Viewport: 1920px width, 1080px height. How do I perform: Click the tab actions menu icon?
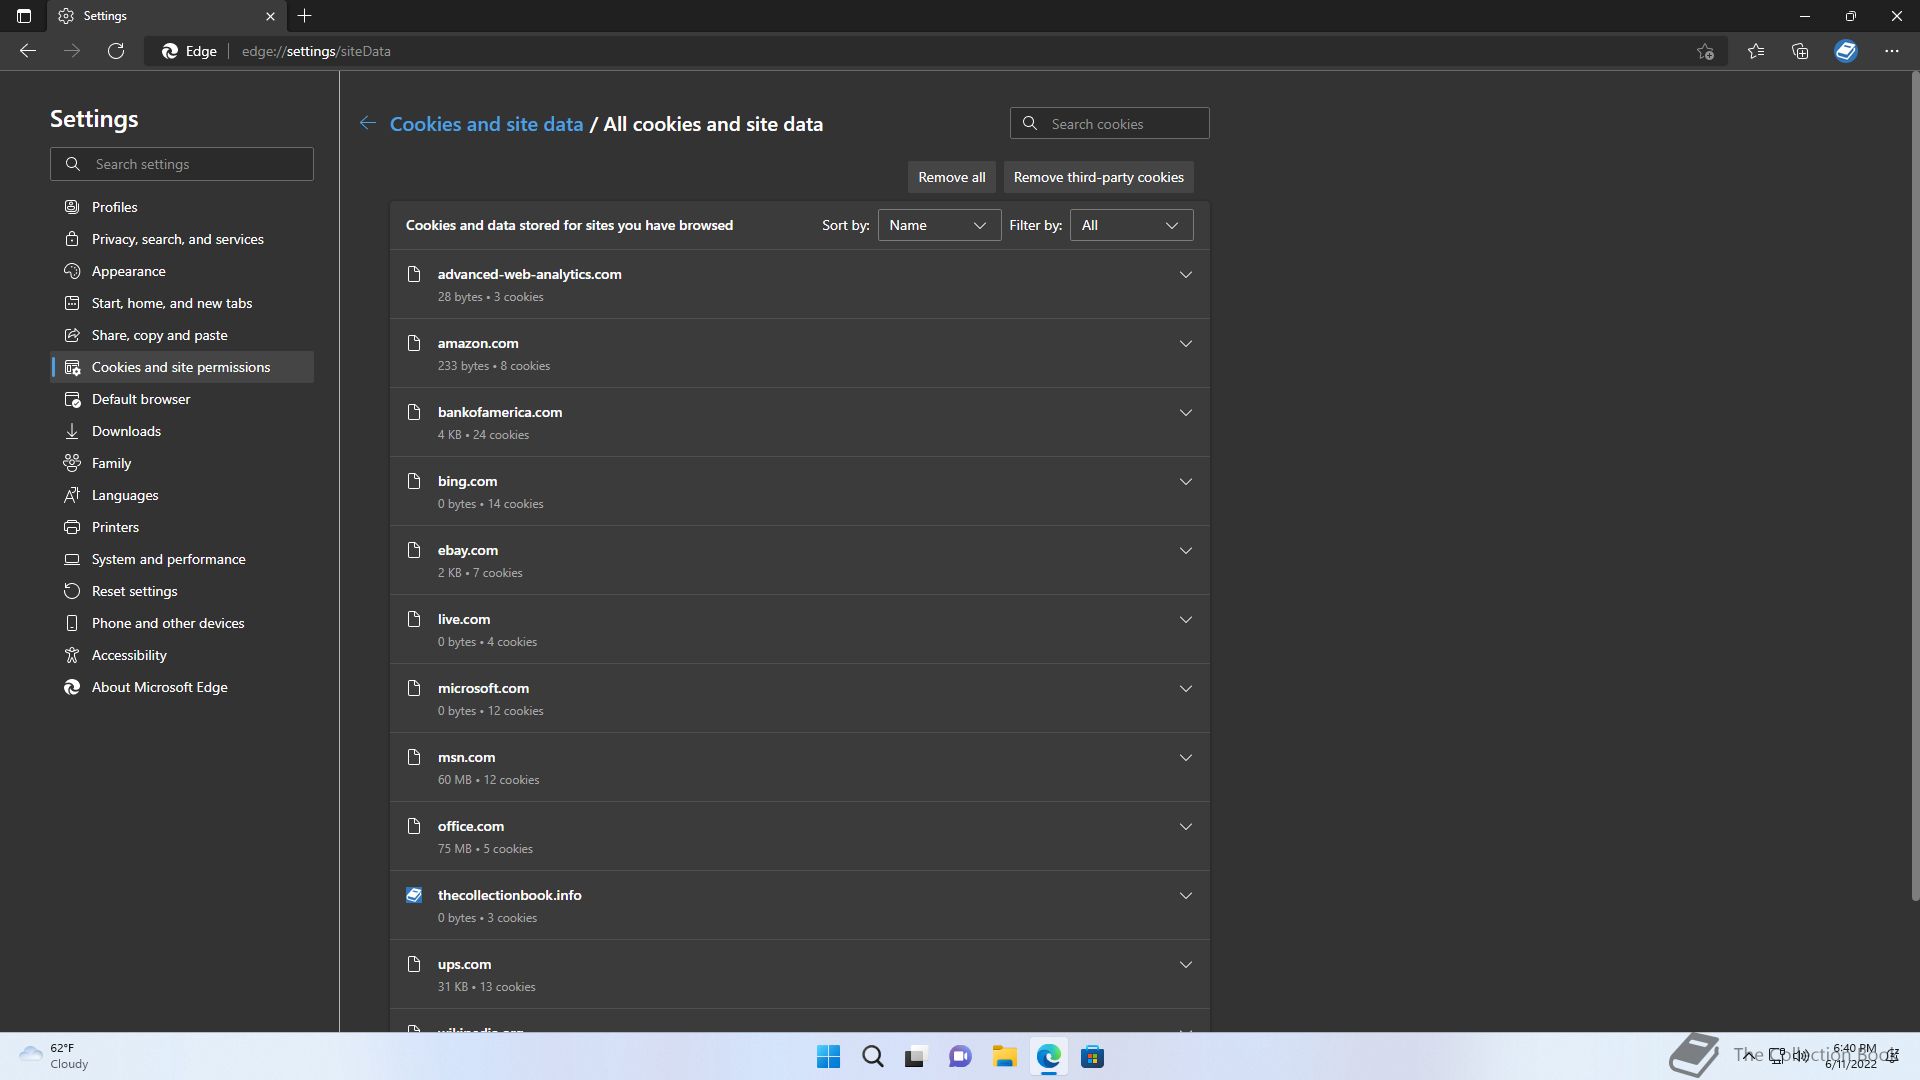click(24, 16)
